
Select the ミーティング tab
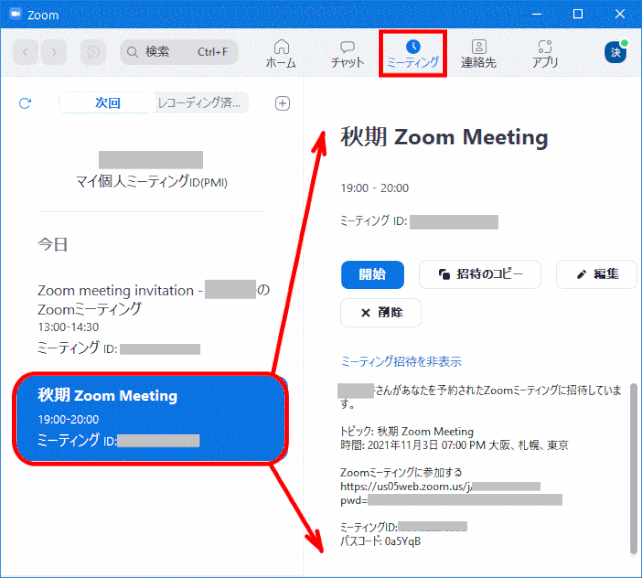click(x=413, y=54)
